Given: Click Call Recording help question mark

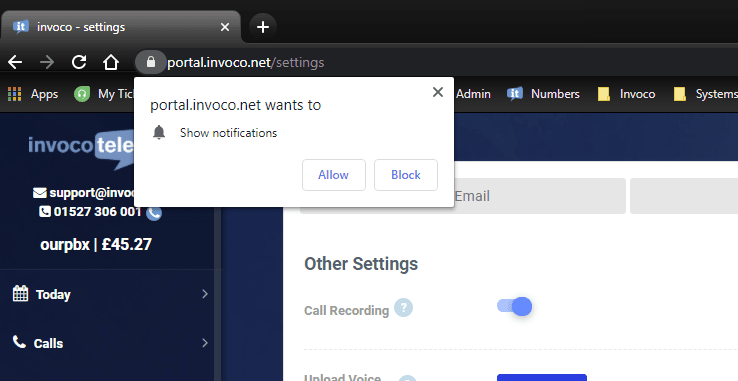Looking at the screenshot, I should [x=403, y=308].
